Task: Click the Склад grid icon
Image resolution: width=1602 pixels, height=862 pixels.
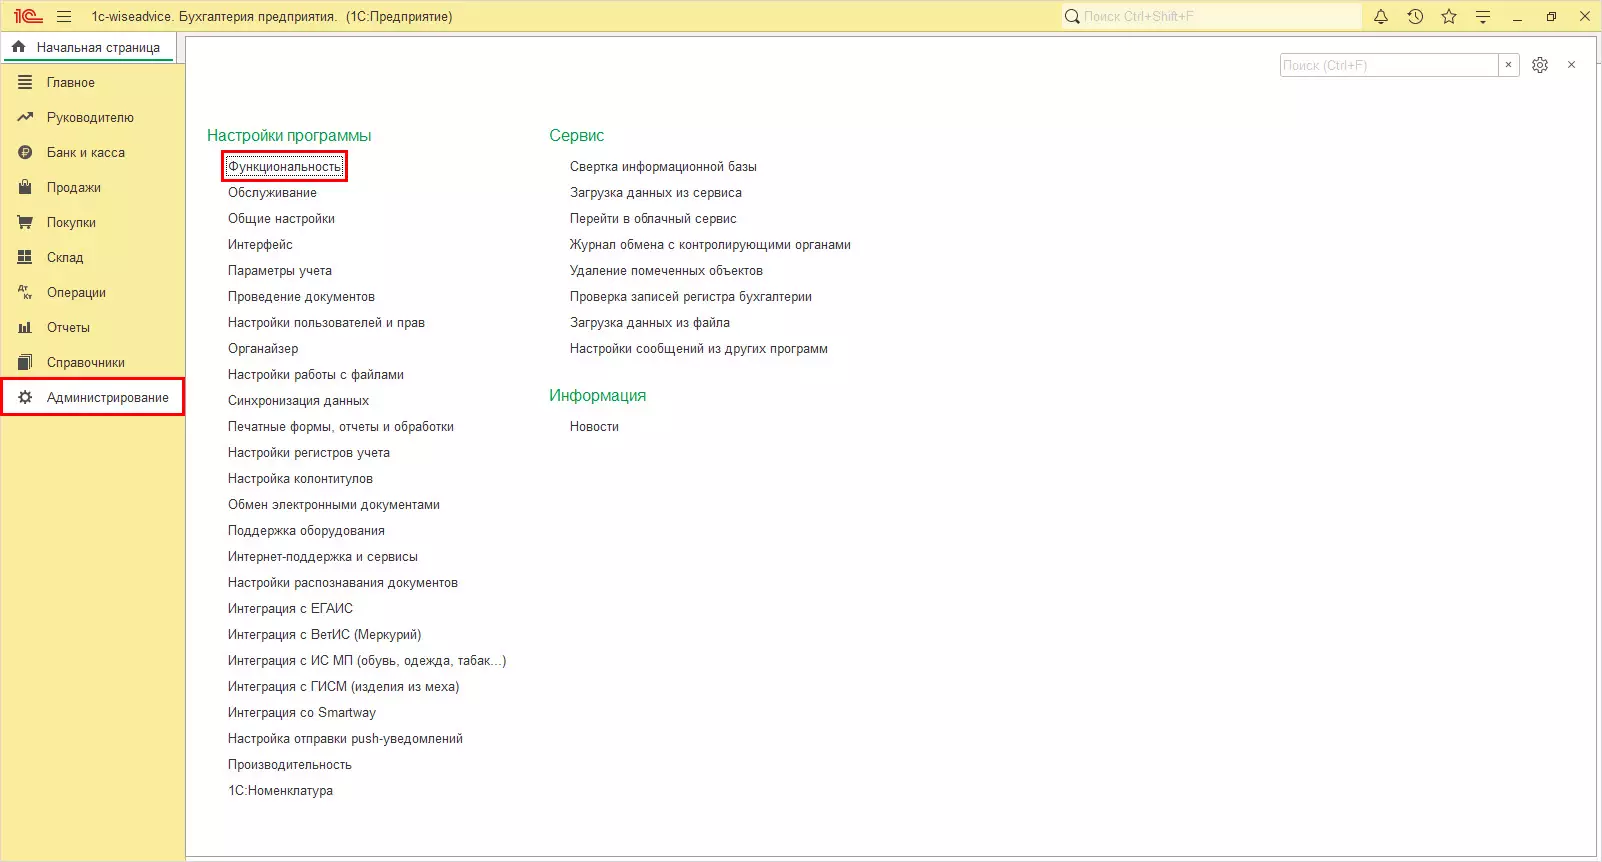Action: coord(25,257)
